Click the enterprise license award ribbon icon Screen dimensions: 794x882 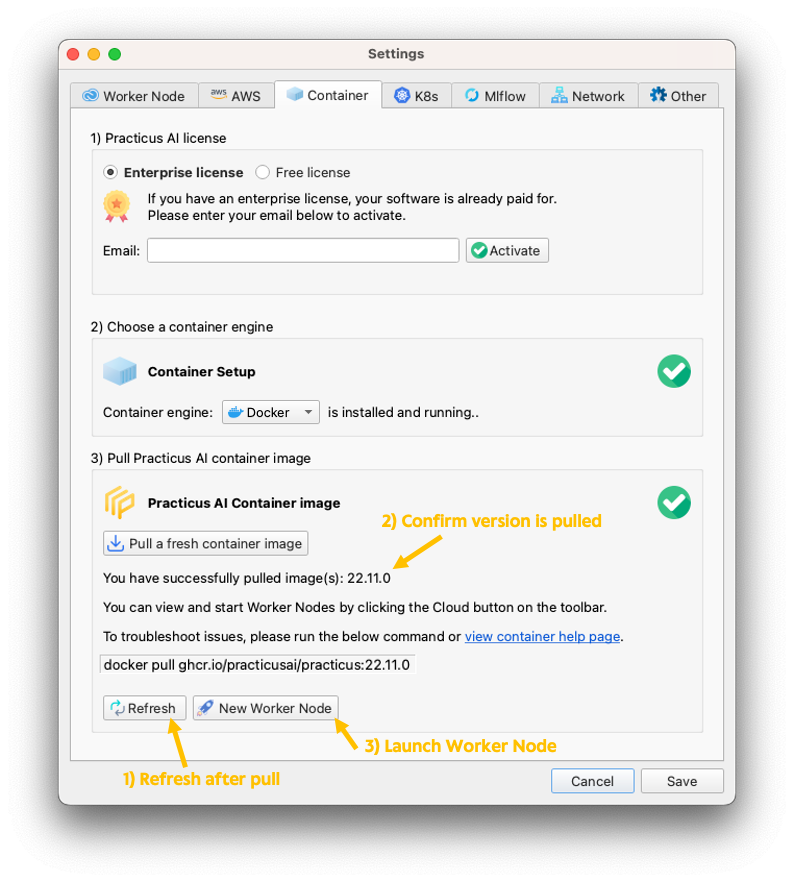pyautogui.click(x=116, y=206)
